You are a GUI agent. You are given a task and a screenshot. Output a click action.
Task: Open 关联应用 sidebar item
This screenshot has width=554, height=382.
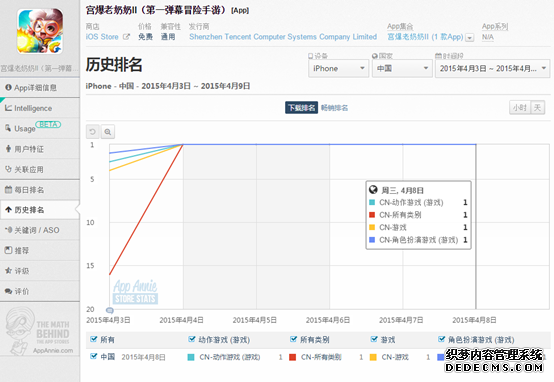point(40,169)
